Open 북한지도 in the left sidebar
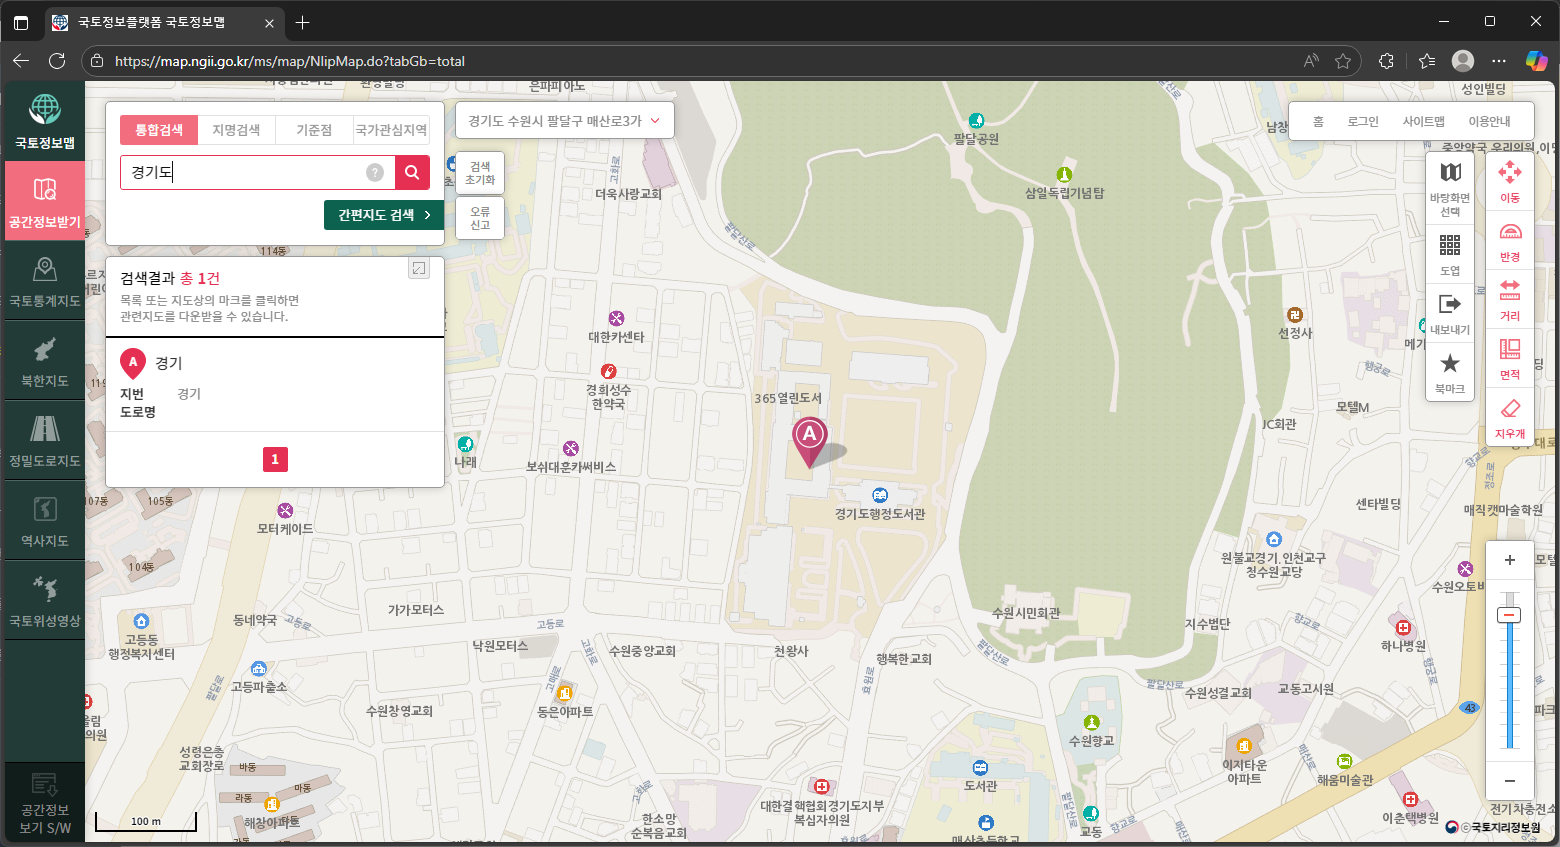1560x847 pixels. click(x=45, y=361)
